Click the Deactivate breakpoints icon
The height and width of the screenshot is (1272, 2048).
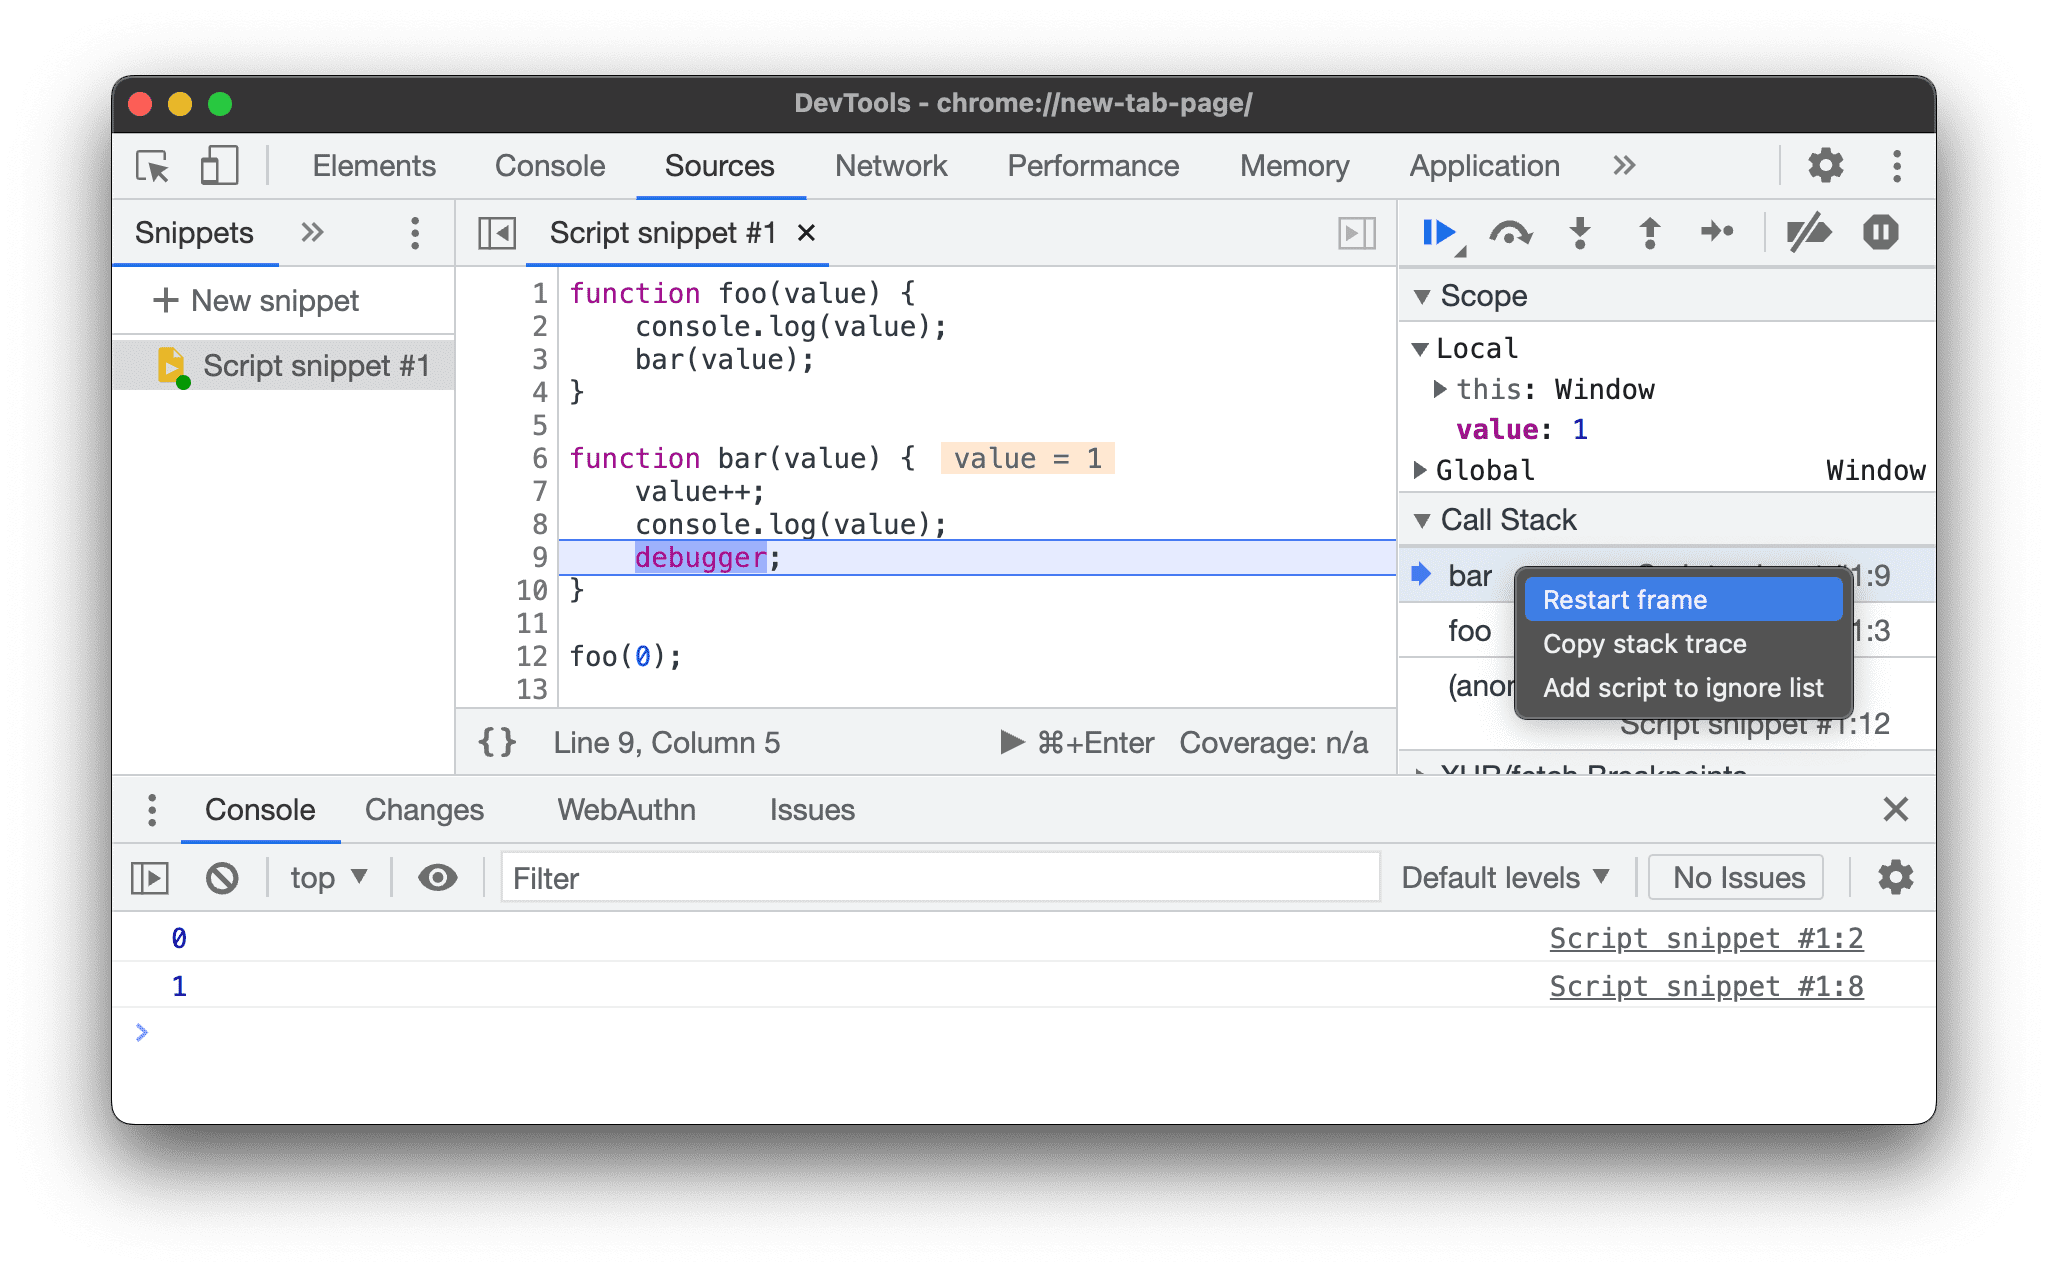(x=1812, y=234)
